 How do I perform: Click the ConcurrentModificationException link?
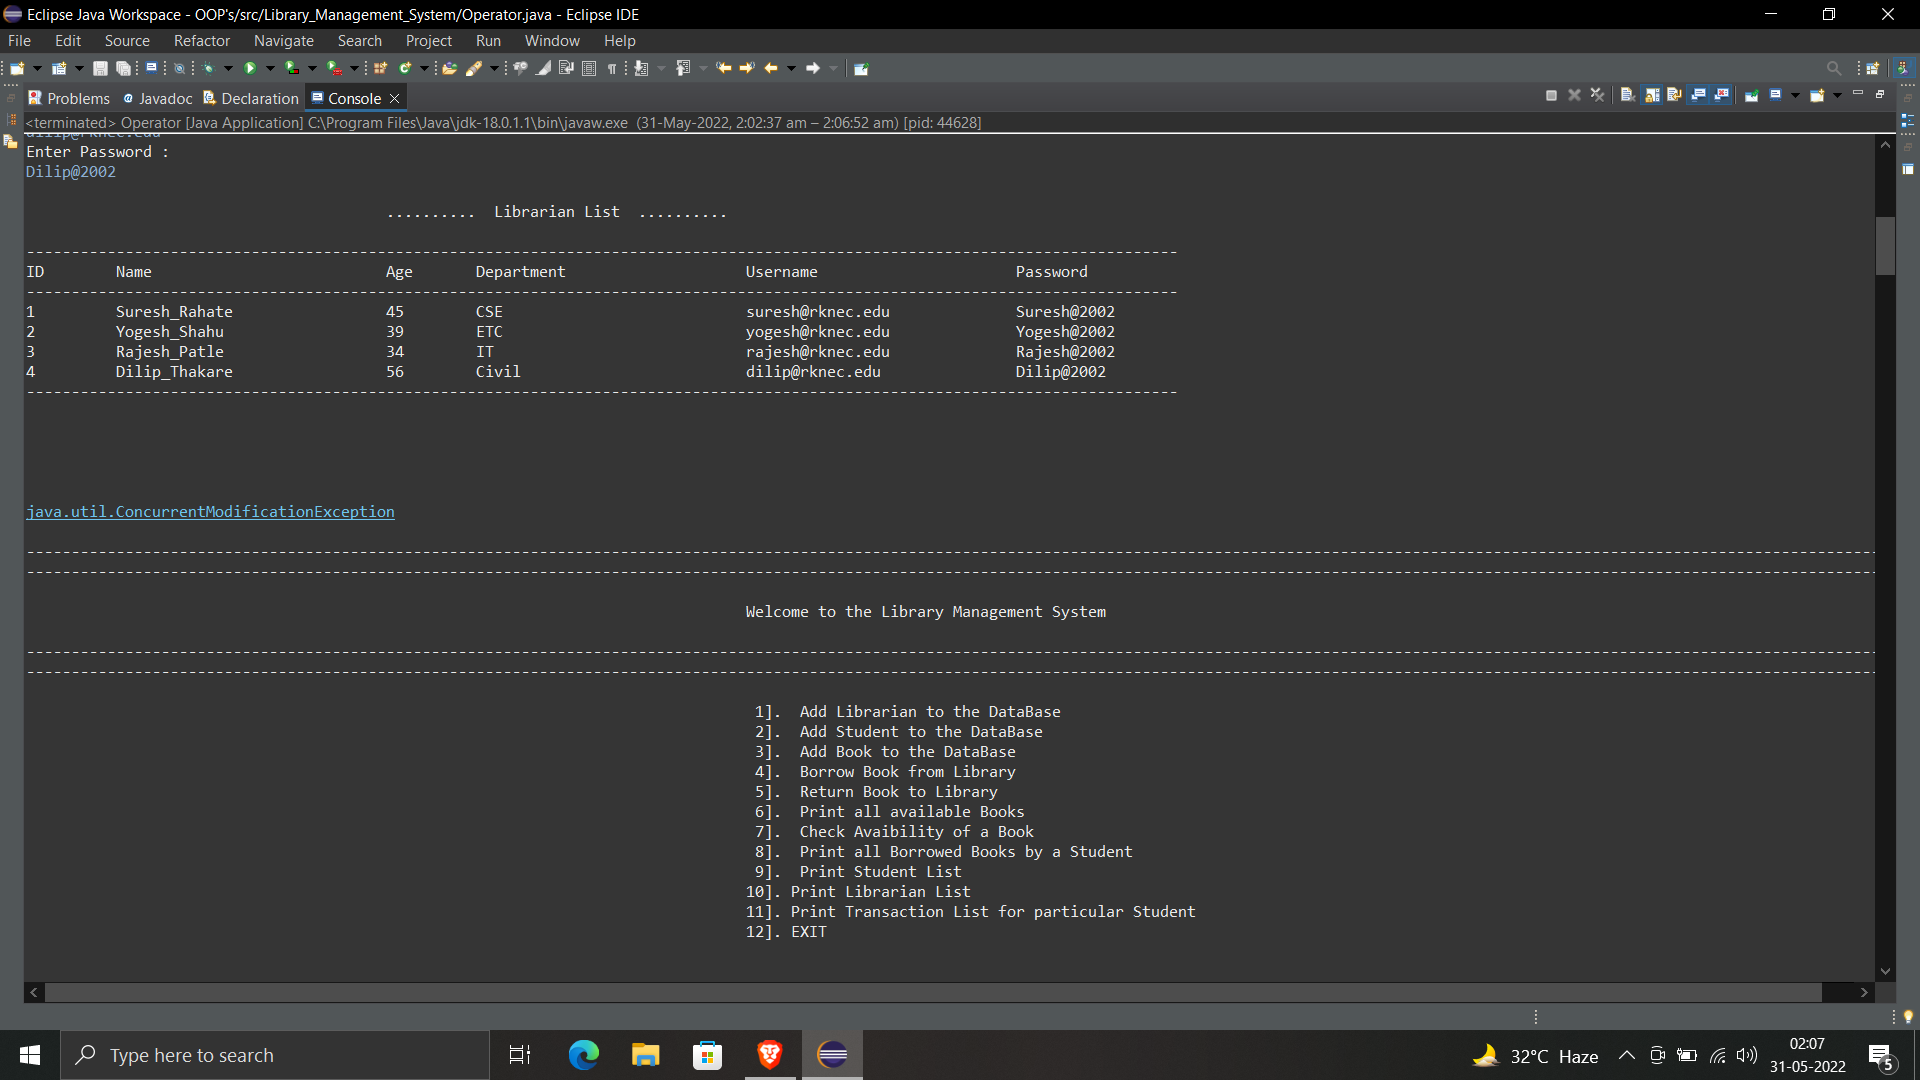click(210, 512)
